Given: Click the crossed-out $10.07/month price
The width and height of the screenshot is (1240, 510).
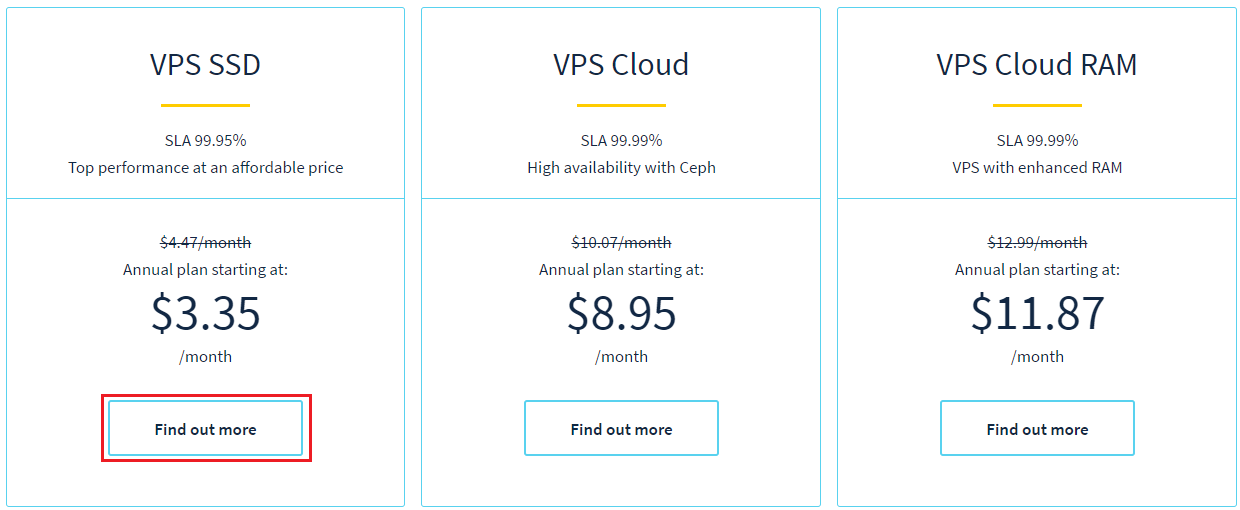Looking at the screenshot, I should click(x=621, y=242).
